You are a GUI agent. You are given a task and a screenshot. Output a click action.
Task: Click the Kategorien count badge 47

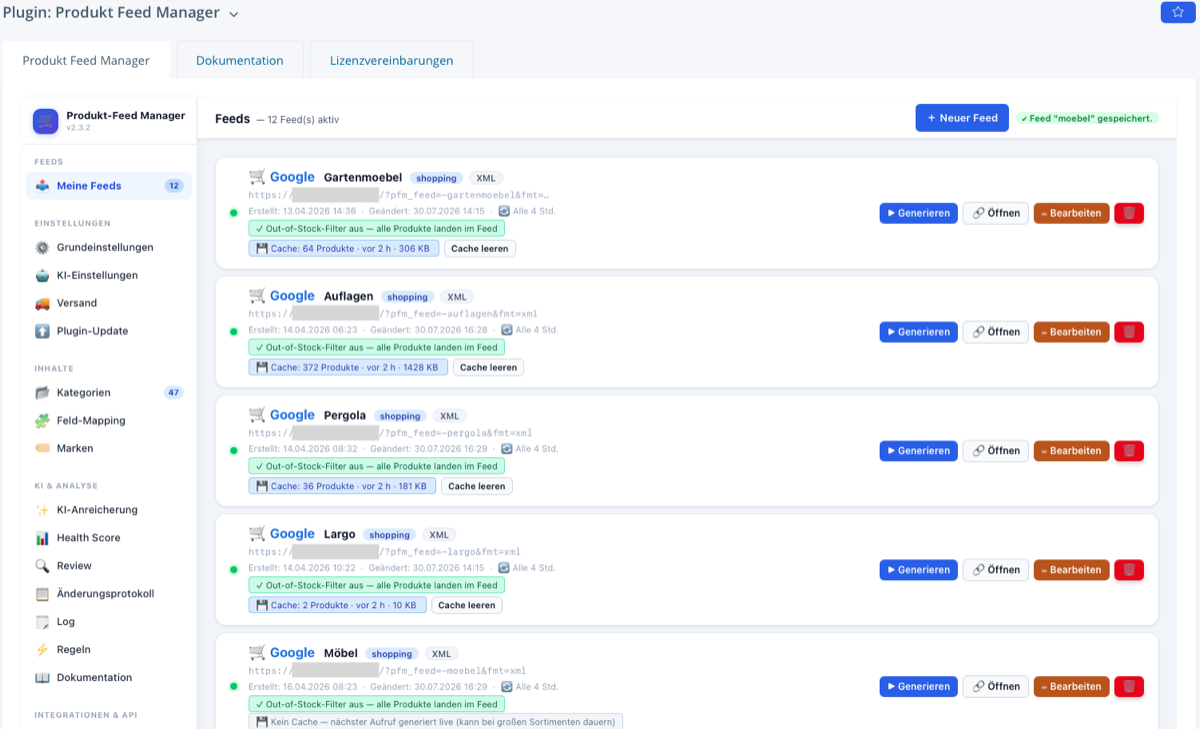coord(174,393)
